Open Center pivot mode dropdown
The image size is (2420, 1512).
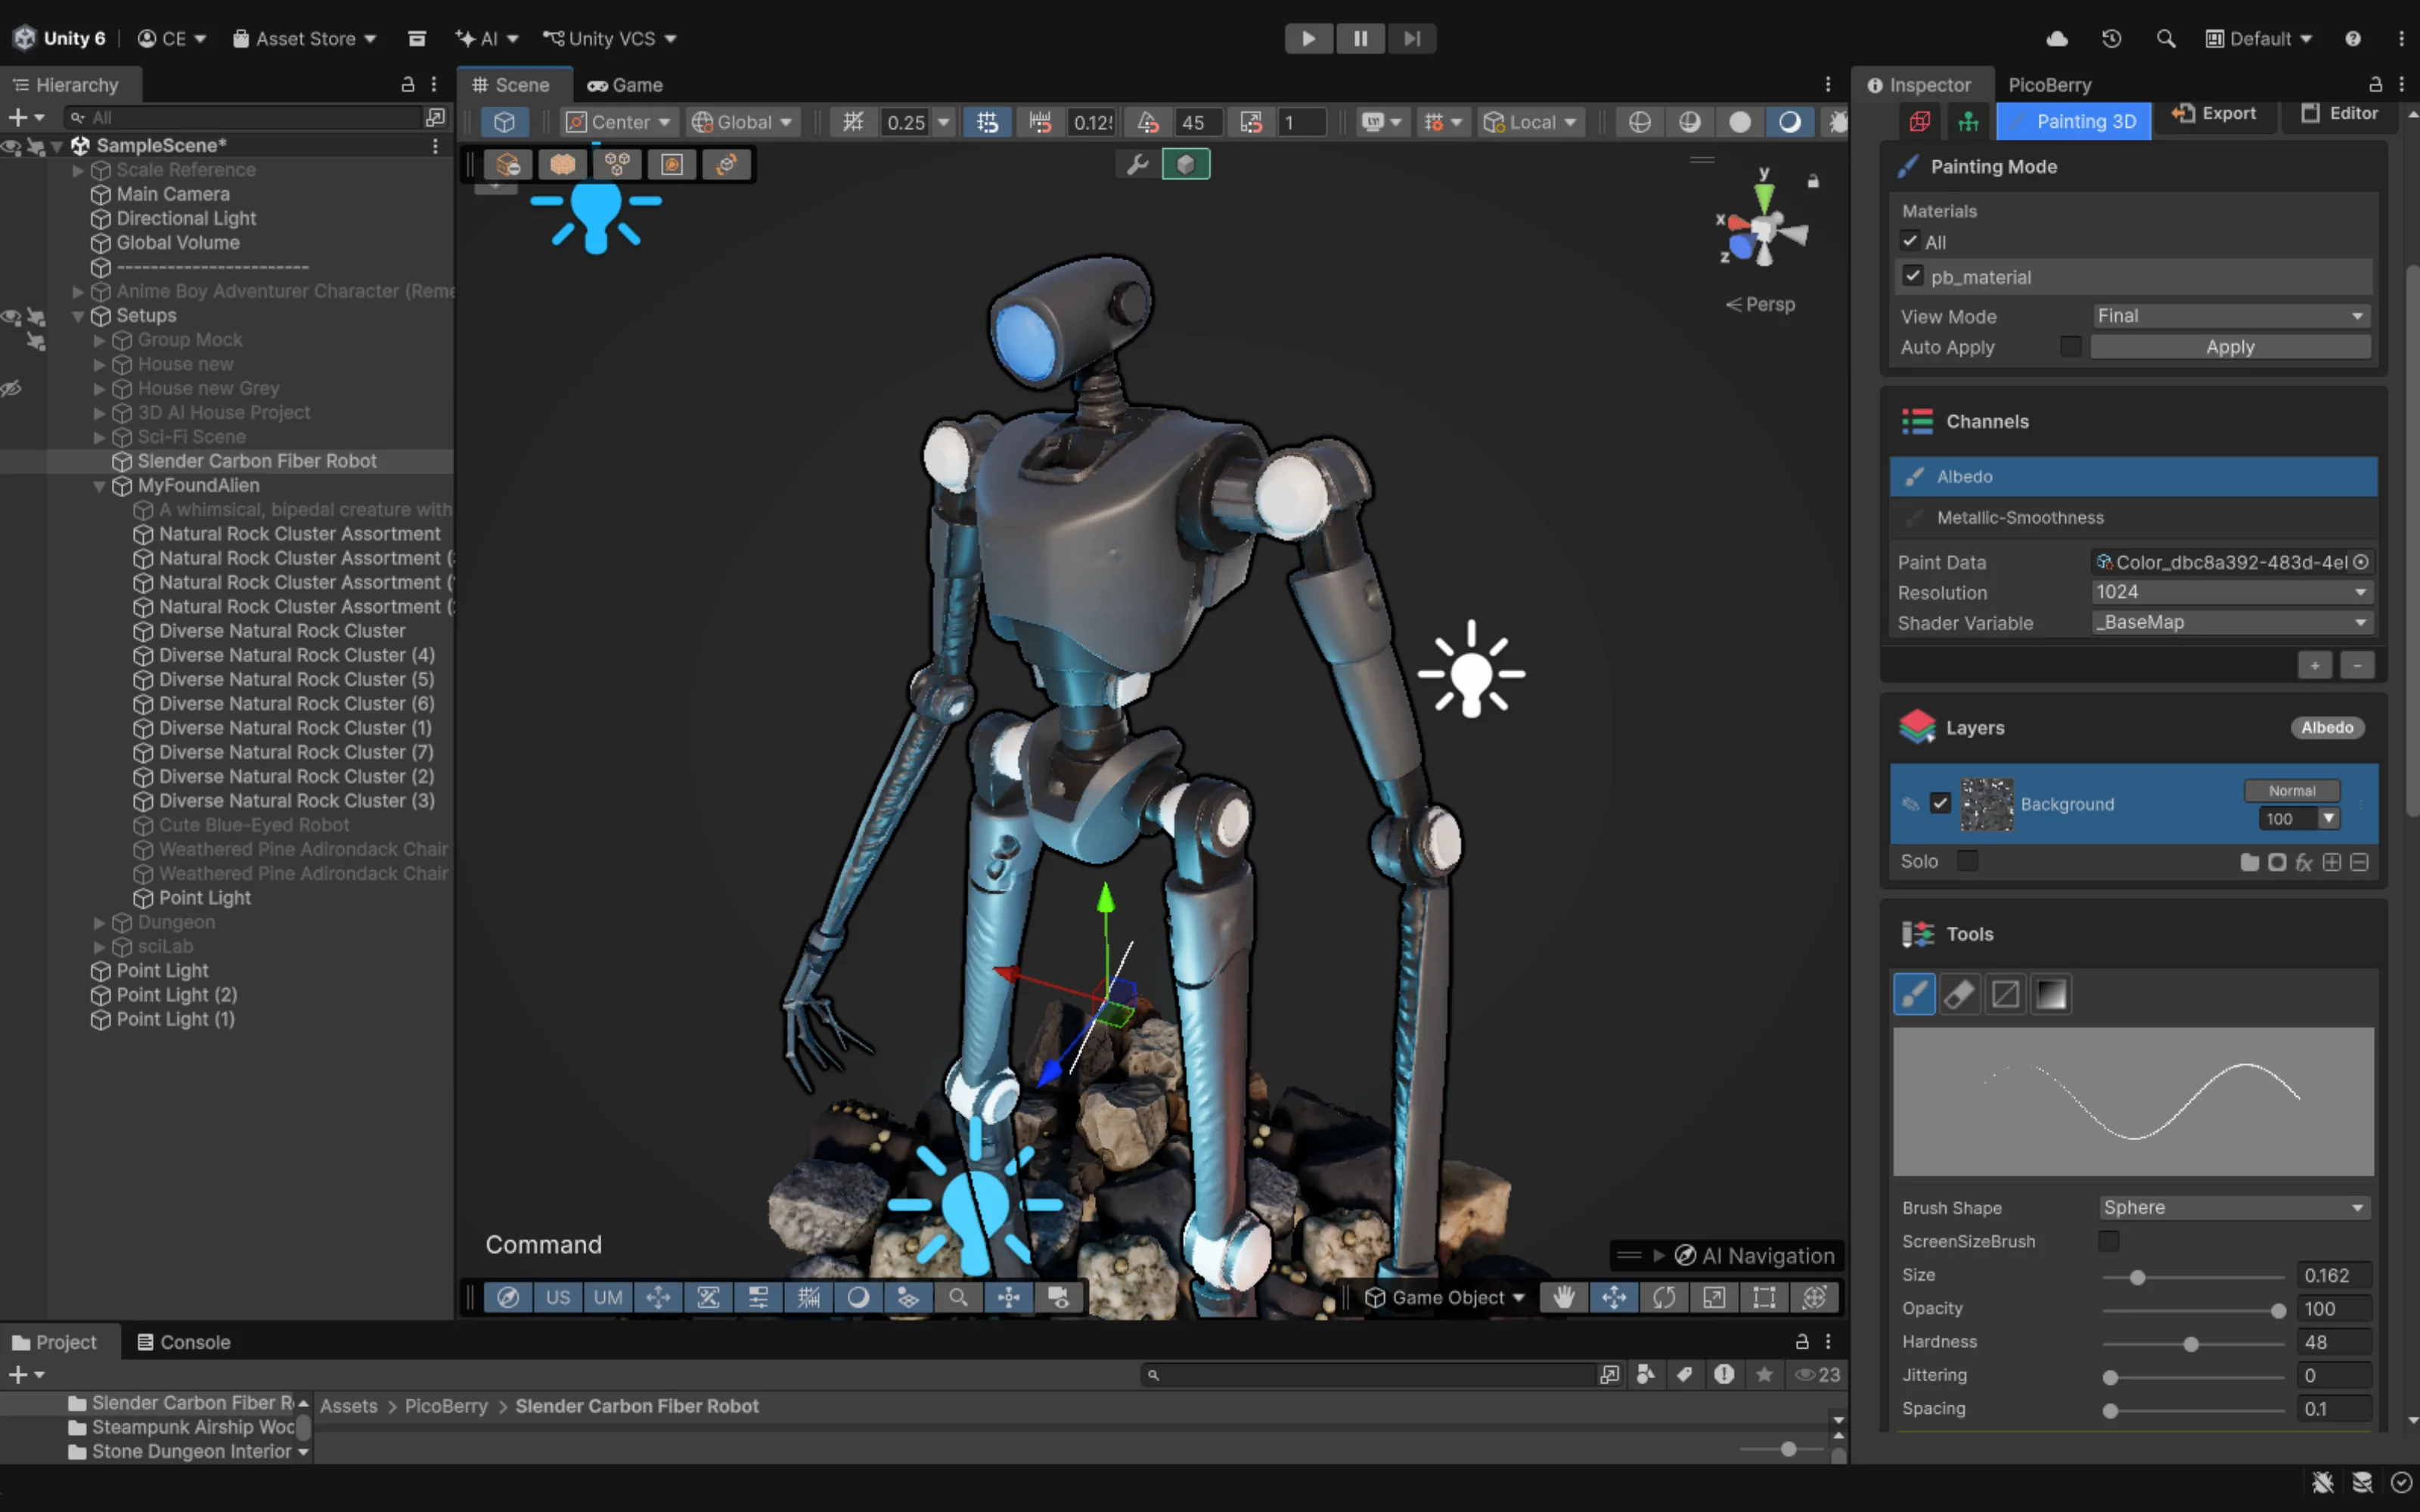(x=618, y=122)
